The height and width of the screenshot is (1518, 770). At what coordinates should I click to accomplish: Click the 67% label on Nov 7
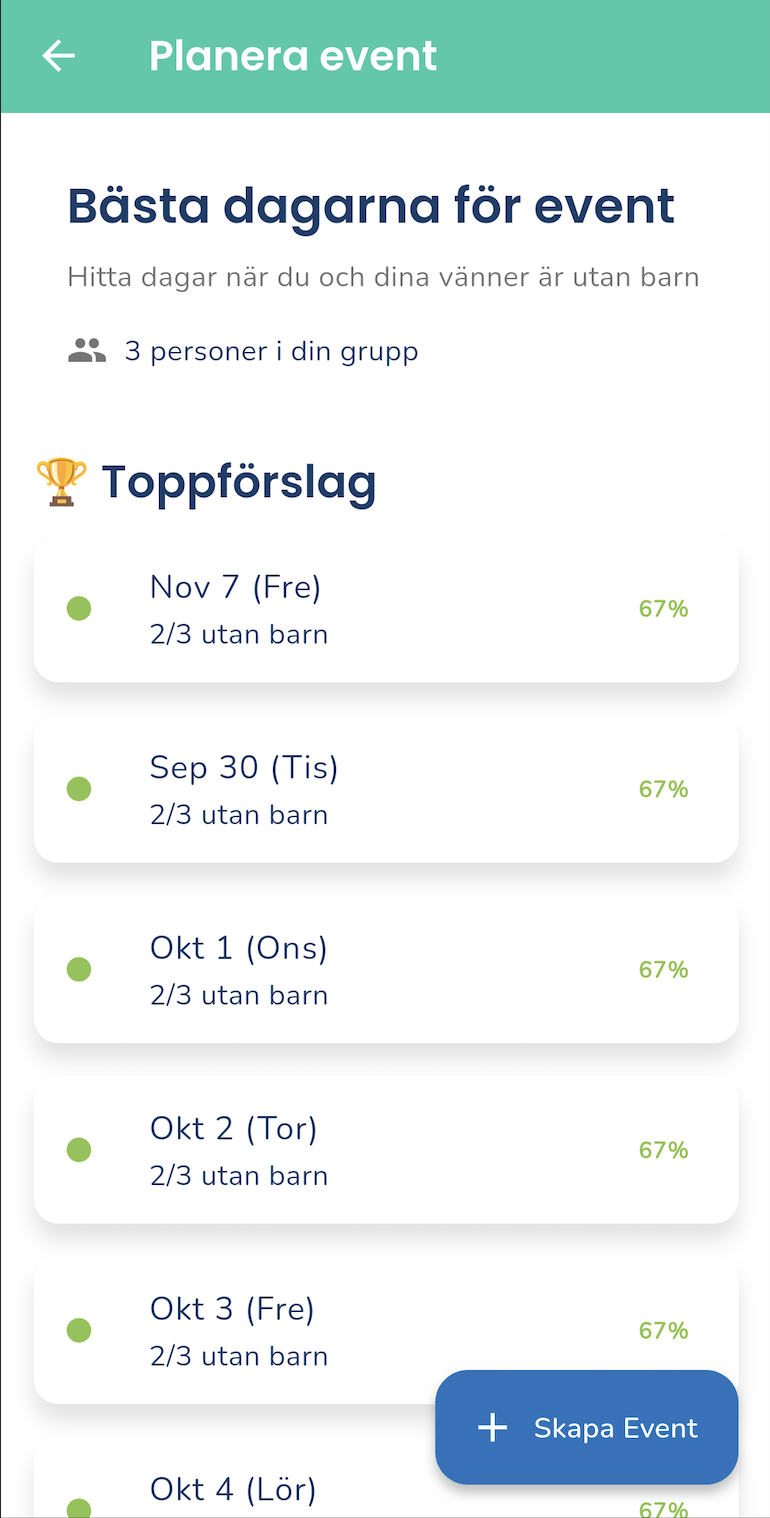pyautogui.click(x=663, y=608)
